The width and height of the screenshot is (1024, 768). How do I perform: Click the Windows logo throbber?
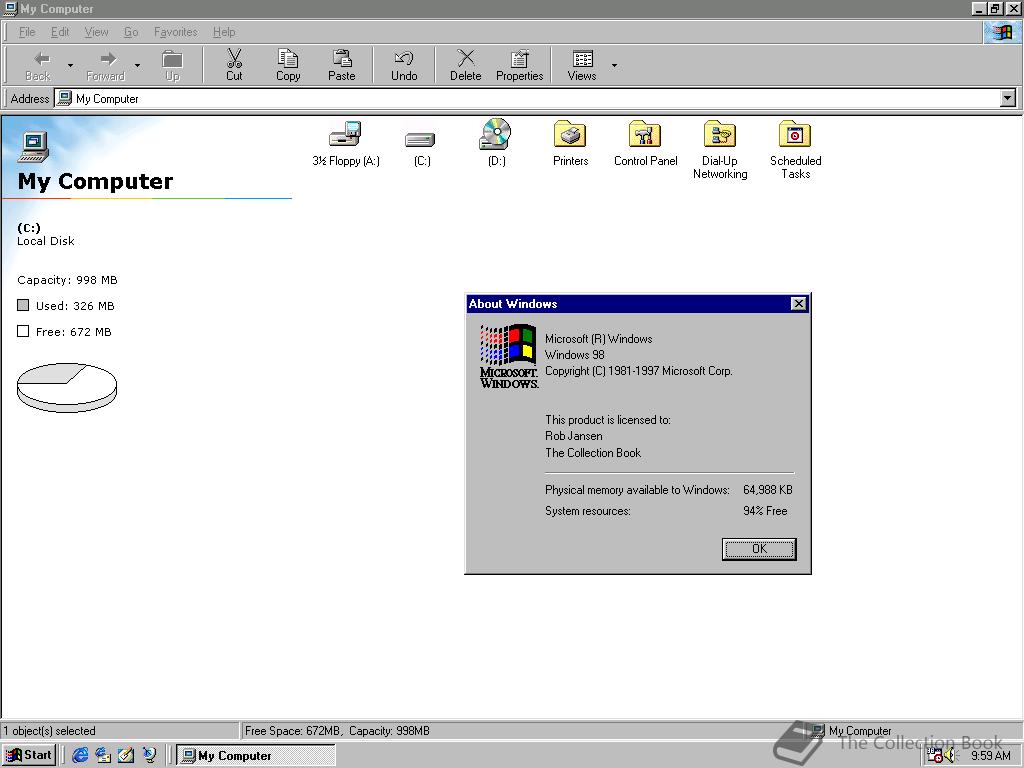(x=1002, y=31)
